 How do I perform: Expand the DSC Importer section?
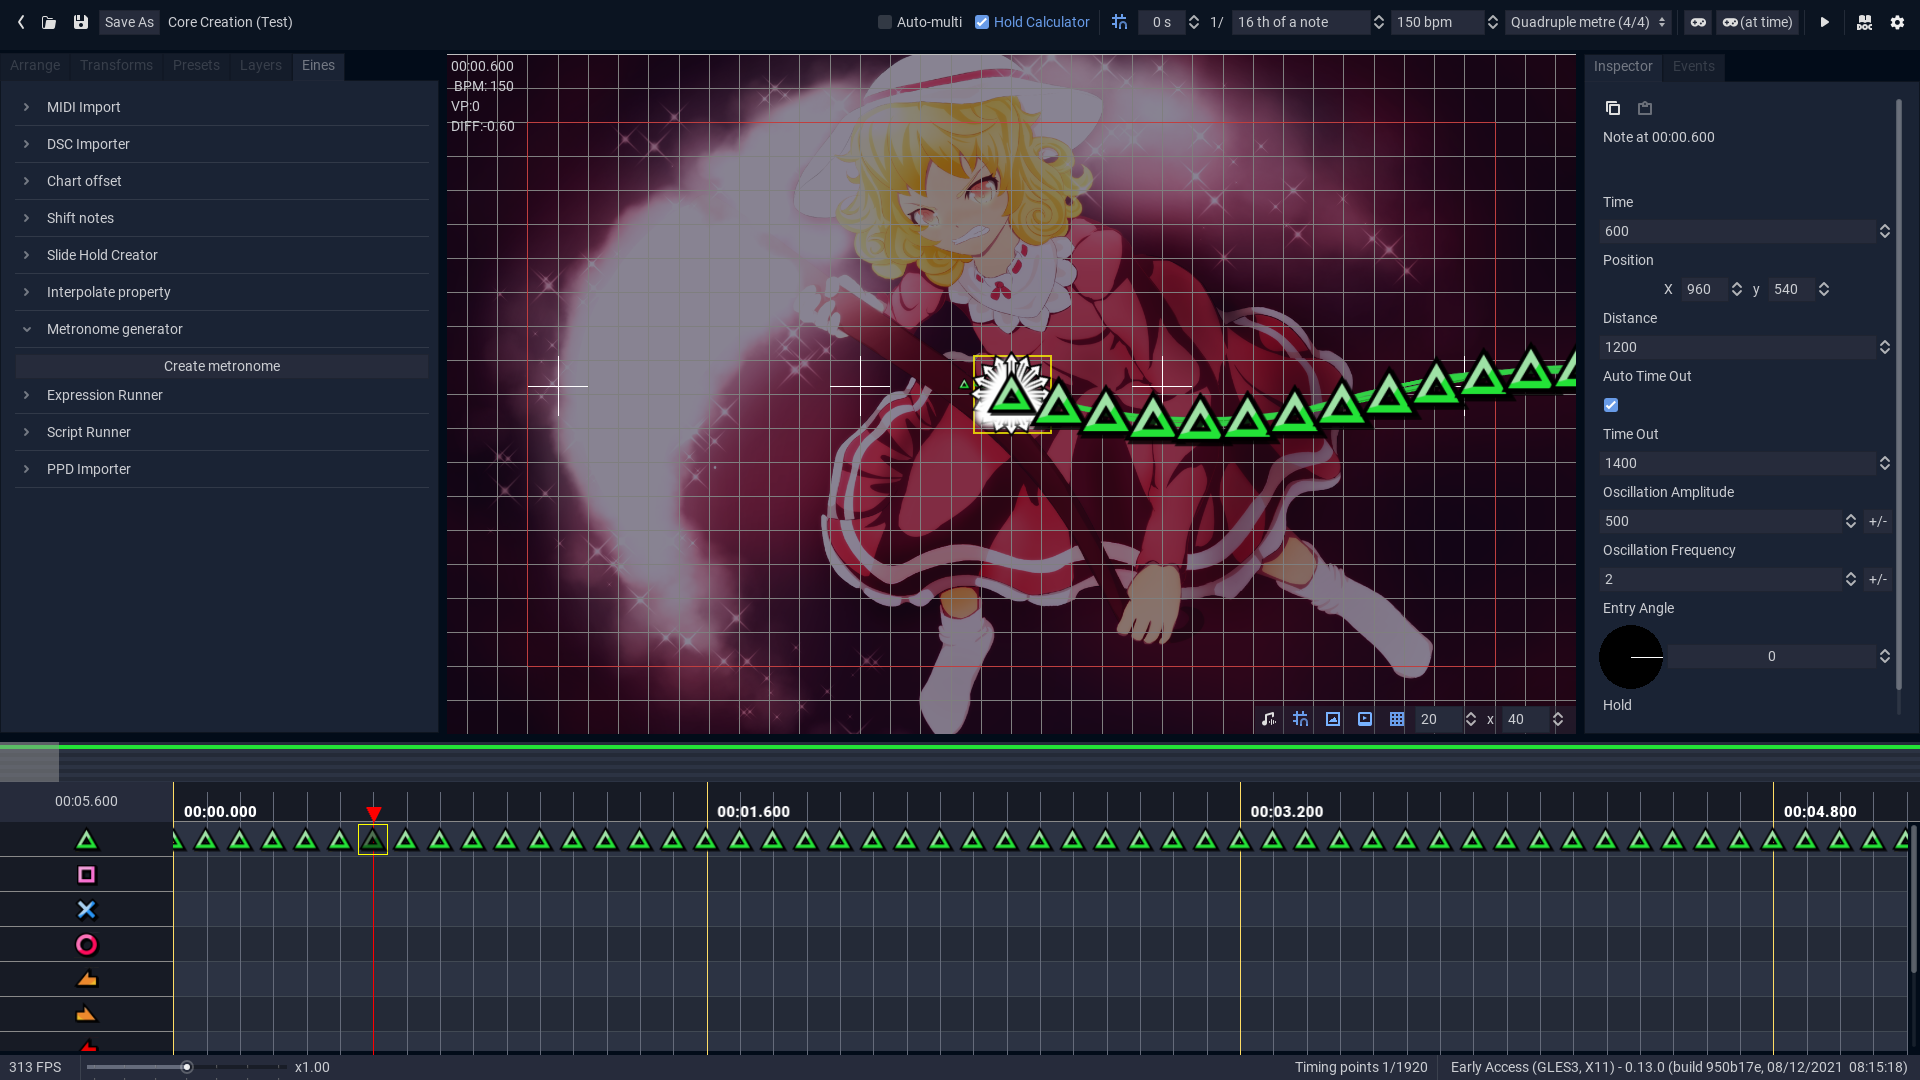pyautogui.click(x=222, y=144)
